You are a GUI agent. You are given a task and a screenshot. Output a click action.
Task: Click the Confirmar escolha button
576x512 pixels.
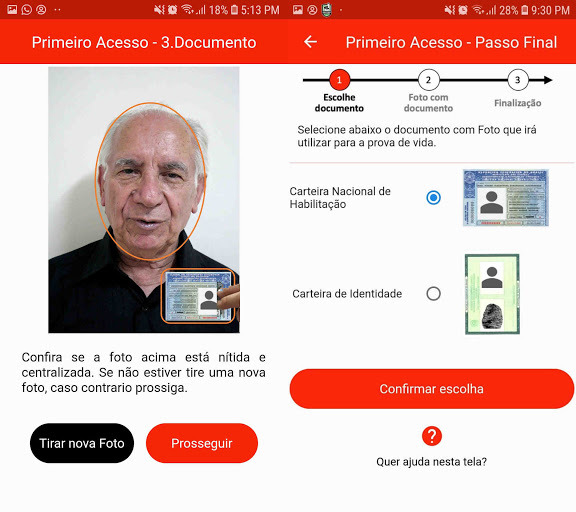point(432,389)
